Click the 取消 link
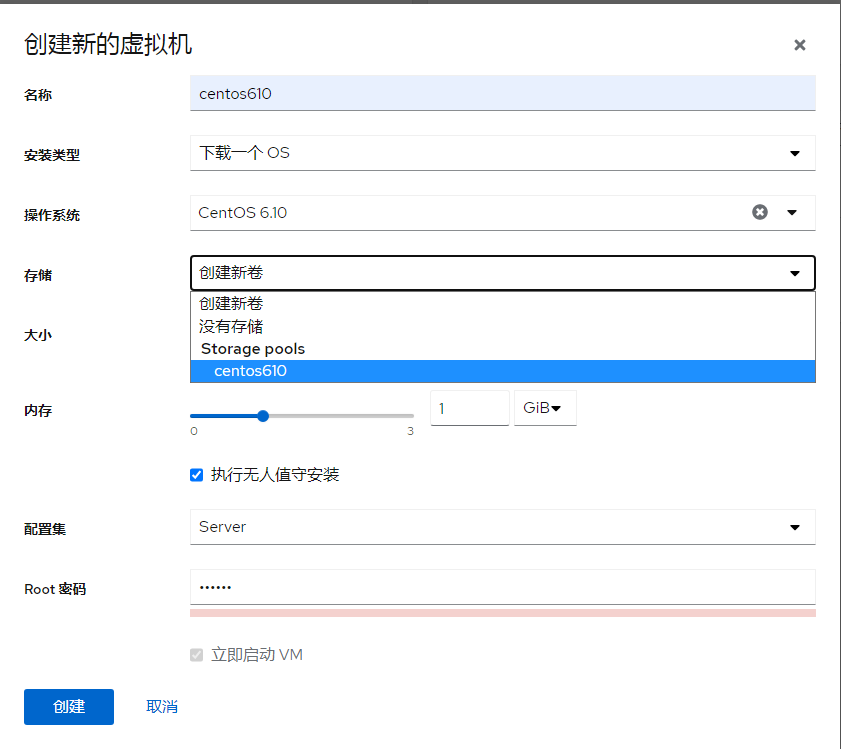 162,707
